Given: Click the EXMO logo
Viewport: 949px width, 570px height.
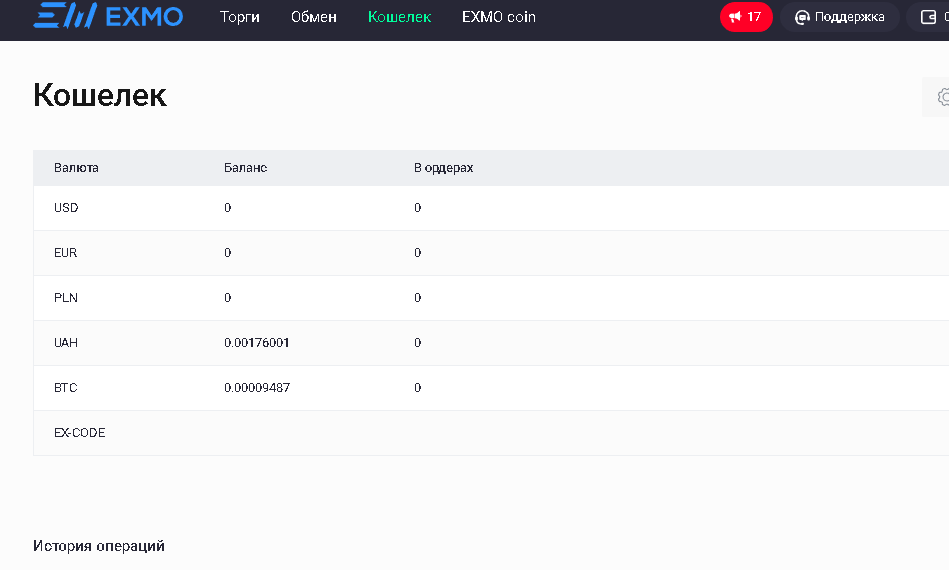Looking at the screenshot, I should click(108, 17).
